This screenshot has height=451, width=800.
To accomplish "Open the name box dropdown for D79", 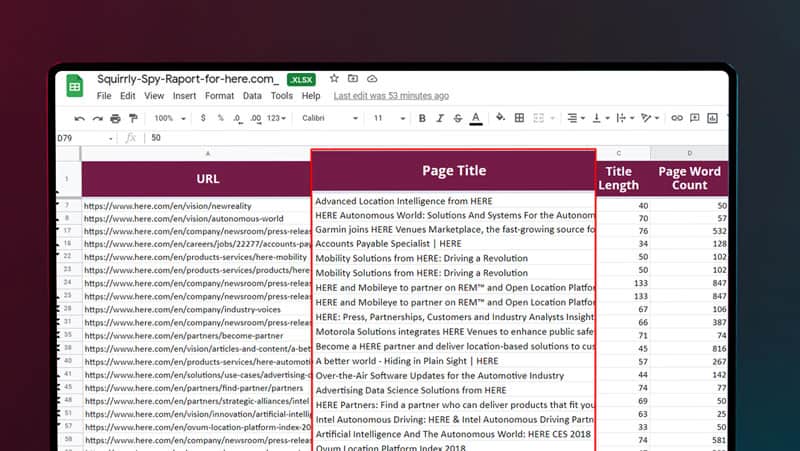I will tap(111, 138).
